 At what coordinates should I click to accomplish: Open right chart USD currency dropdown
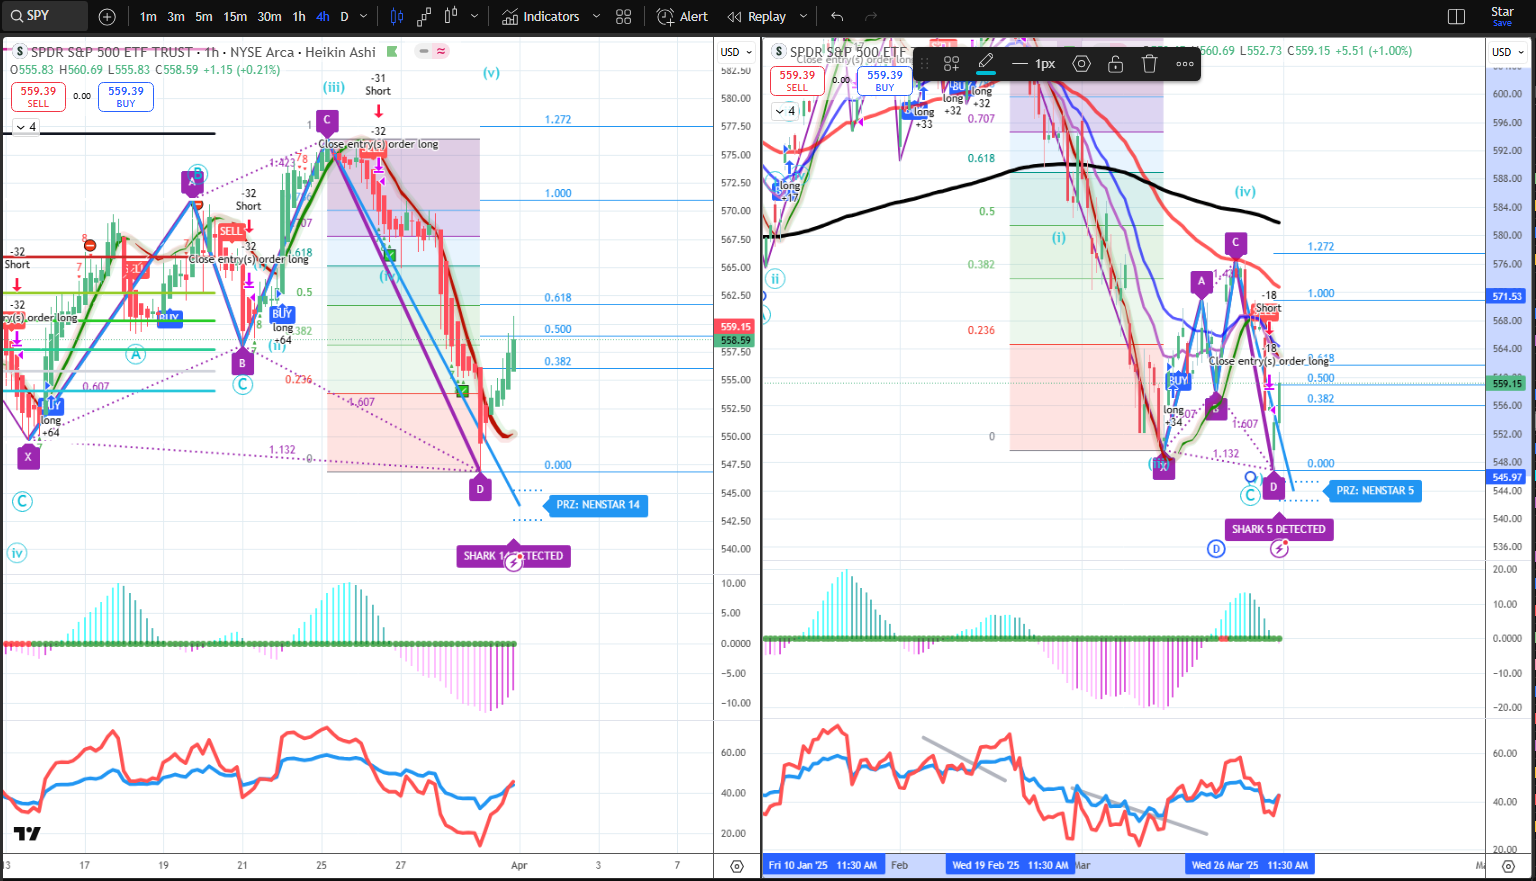[1508, 52]
